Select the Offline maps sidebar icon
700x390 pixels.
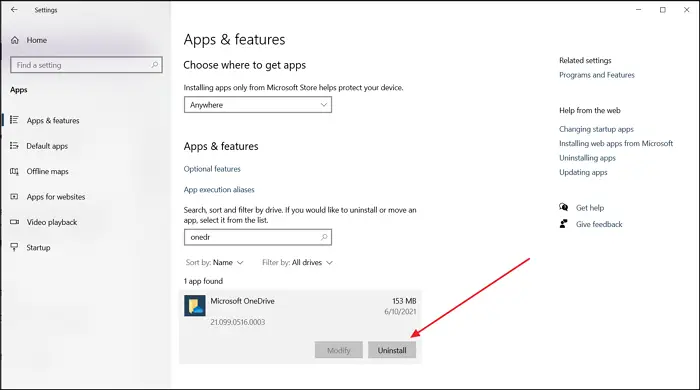[14, 171]
